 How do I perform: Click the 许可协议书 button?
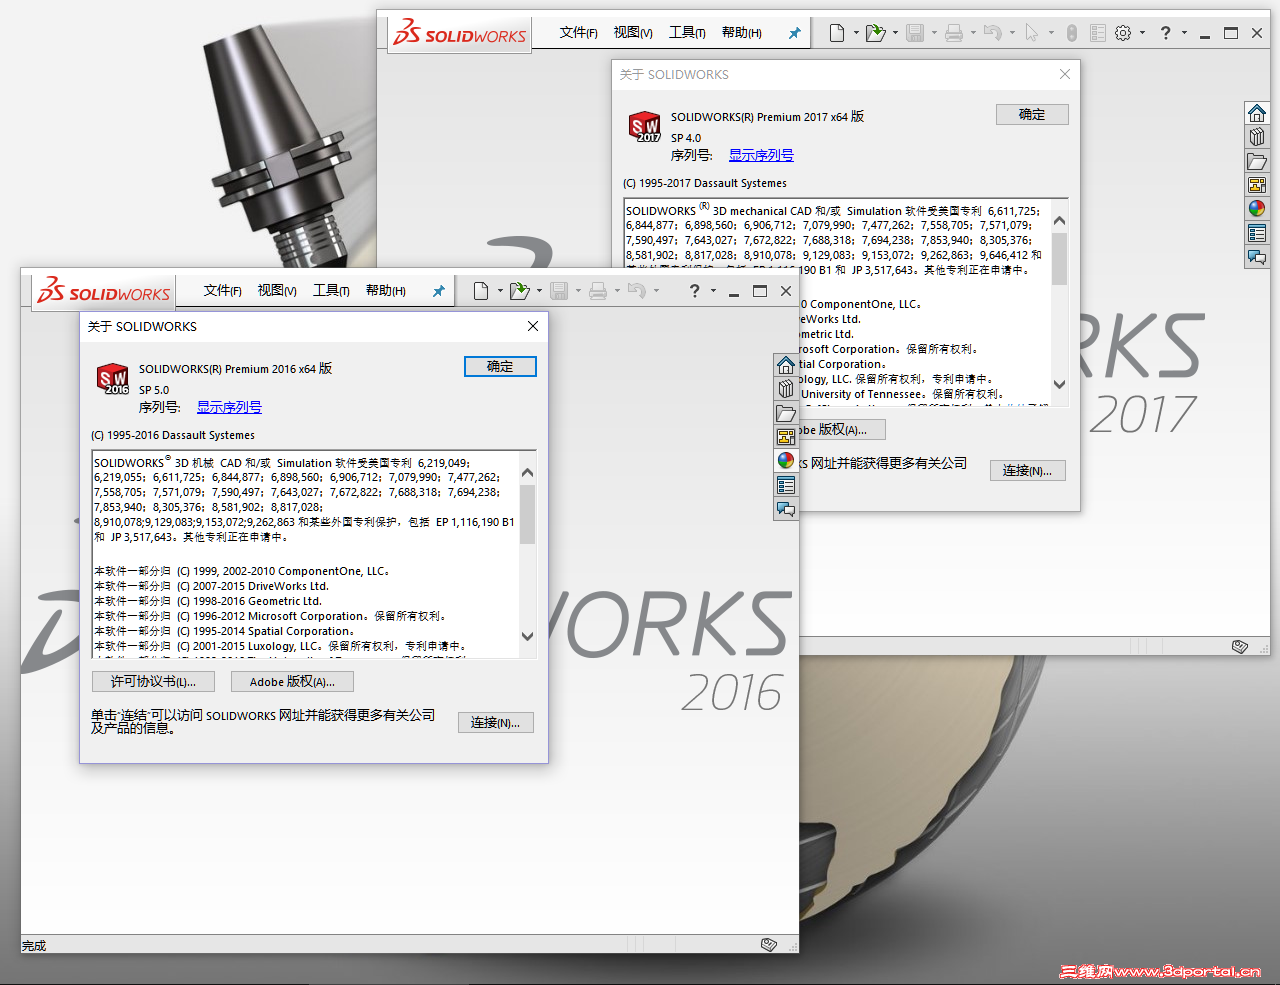[x=153, y=682]
